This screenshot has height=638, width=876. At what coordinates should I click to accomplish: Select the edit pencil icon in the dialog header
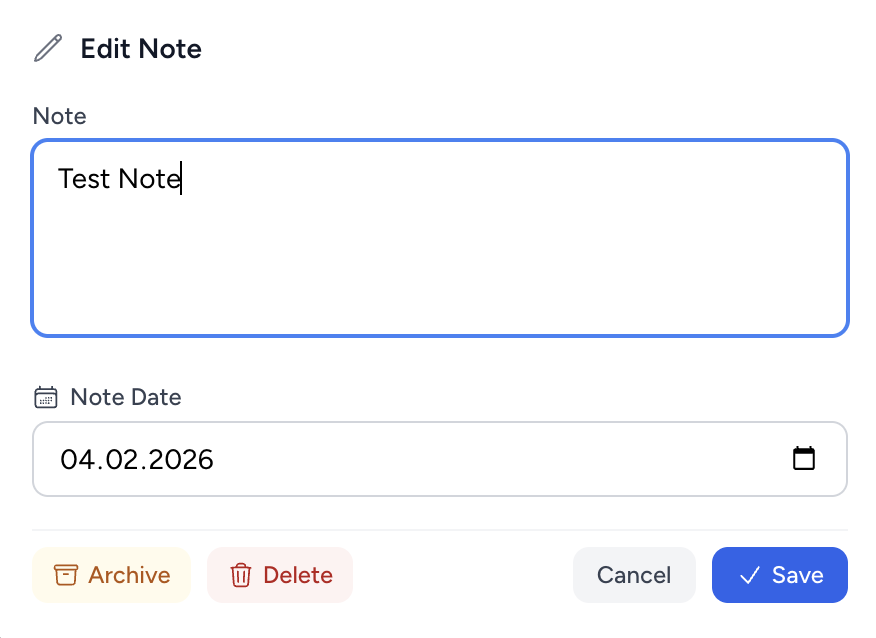46,48
